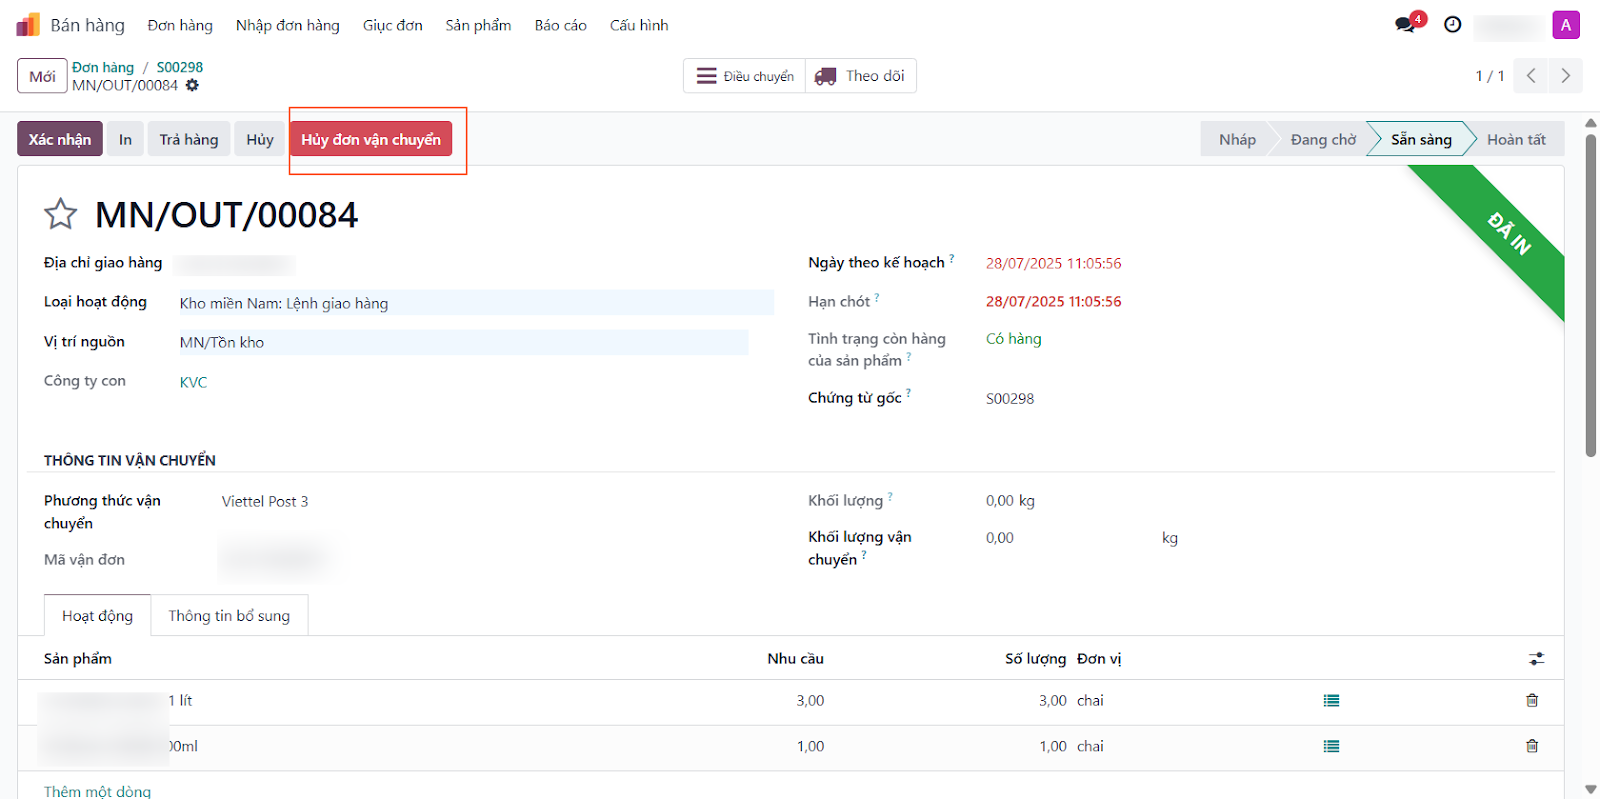Viewport: 1600px width, 799px height.
Task: Open the Điều chuyển smart button
Action: point(745,76)
